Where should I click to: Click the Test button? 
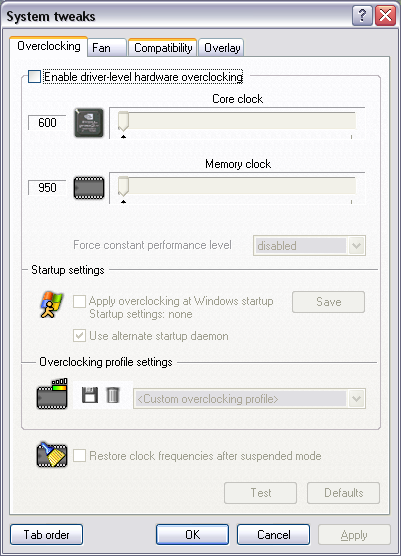coord(261,493)
